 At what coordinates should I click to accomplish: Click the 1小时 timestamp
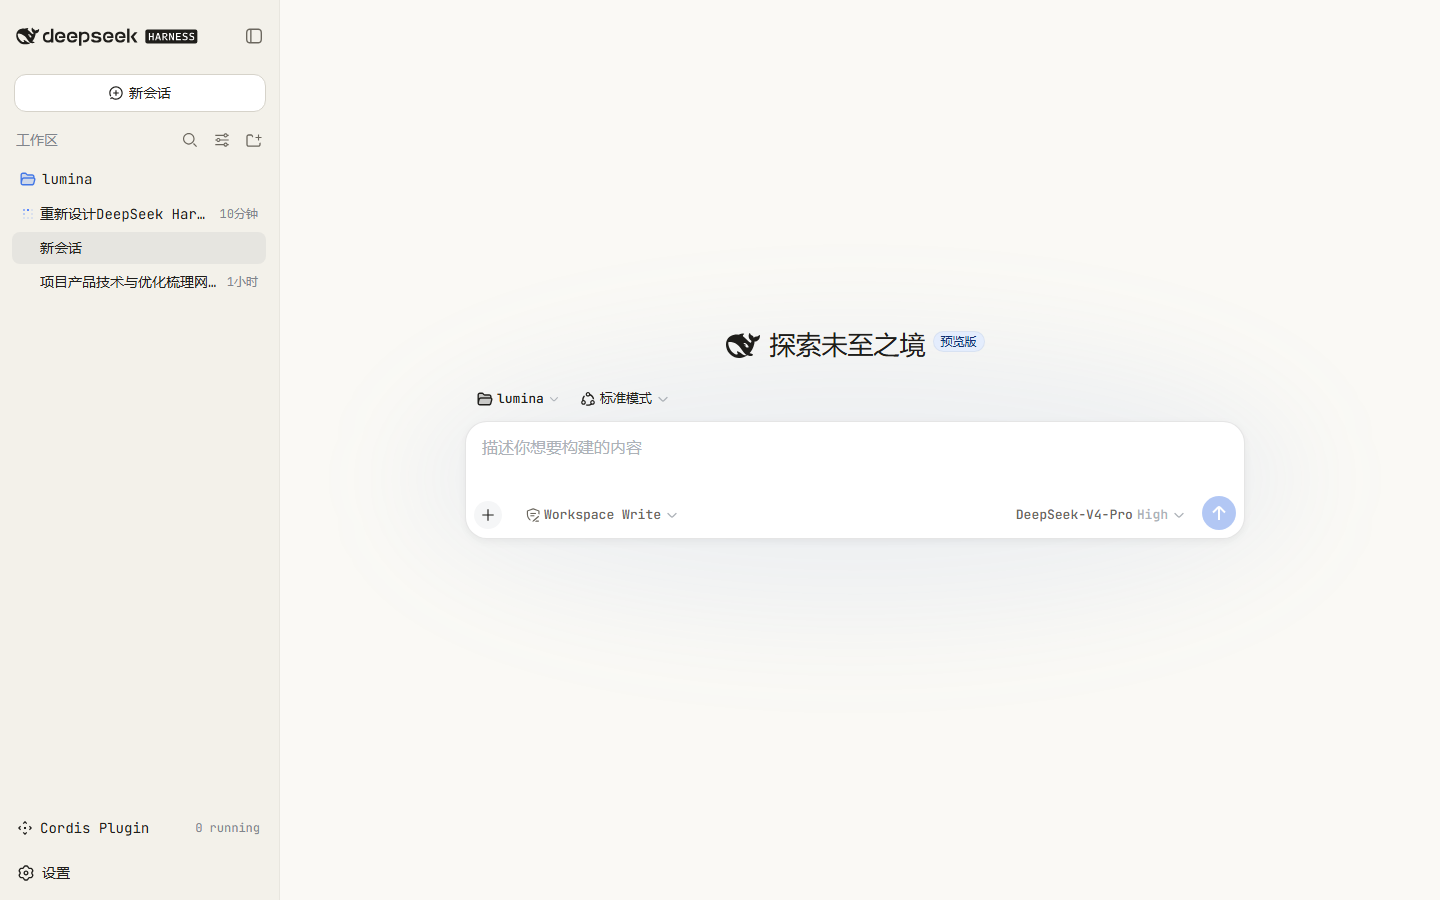(x=242, y=282)
